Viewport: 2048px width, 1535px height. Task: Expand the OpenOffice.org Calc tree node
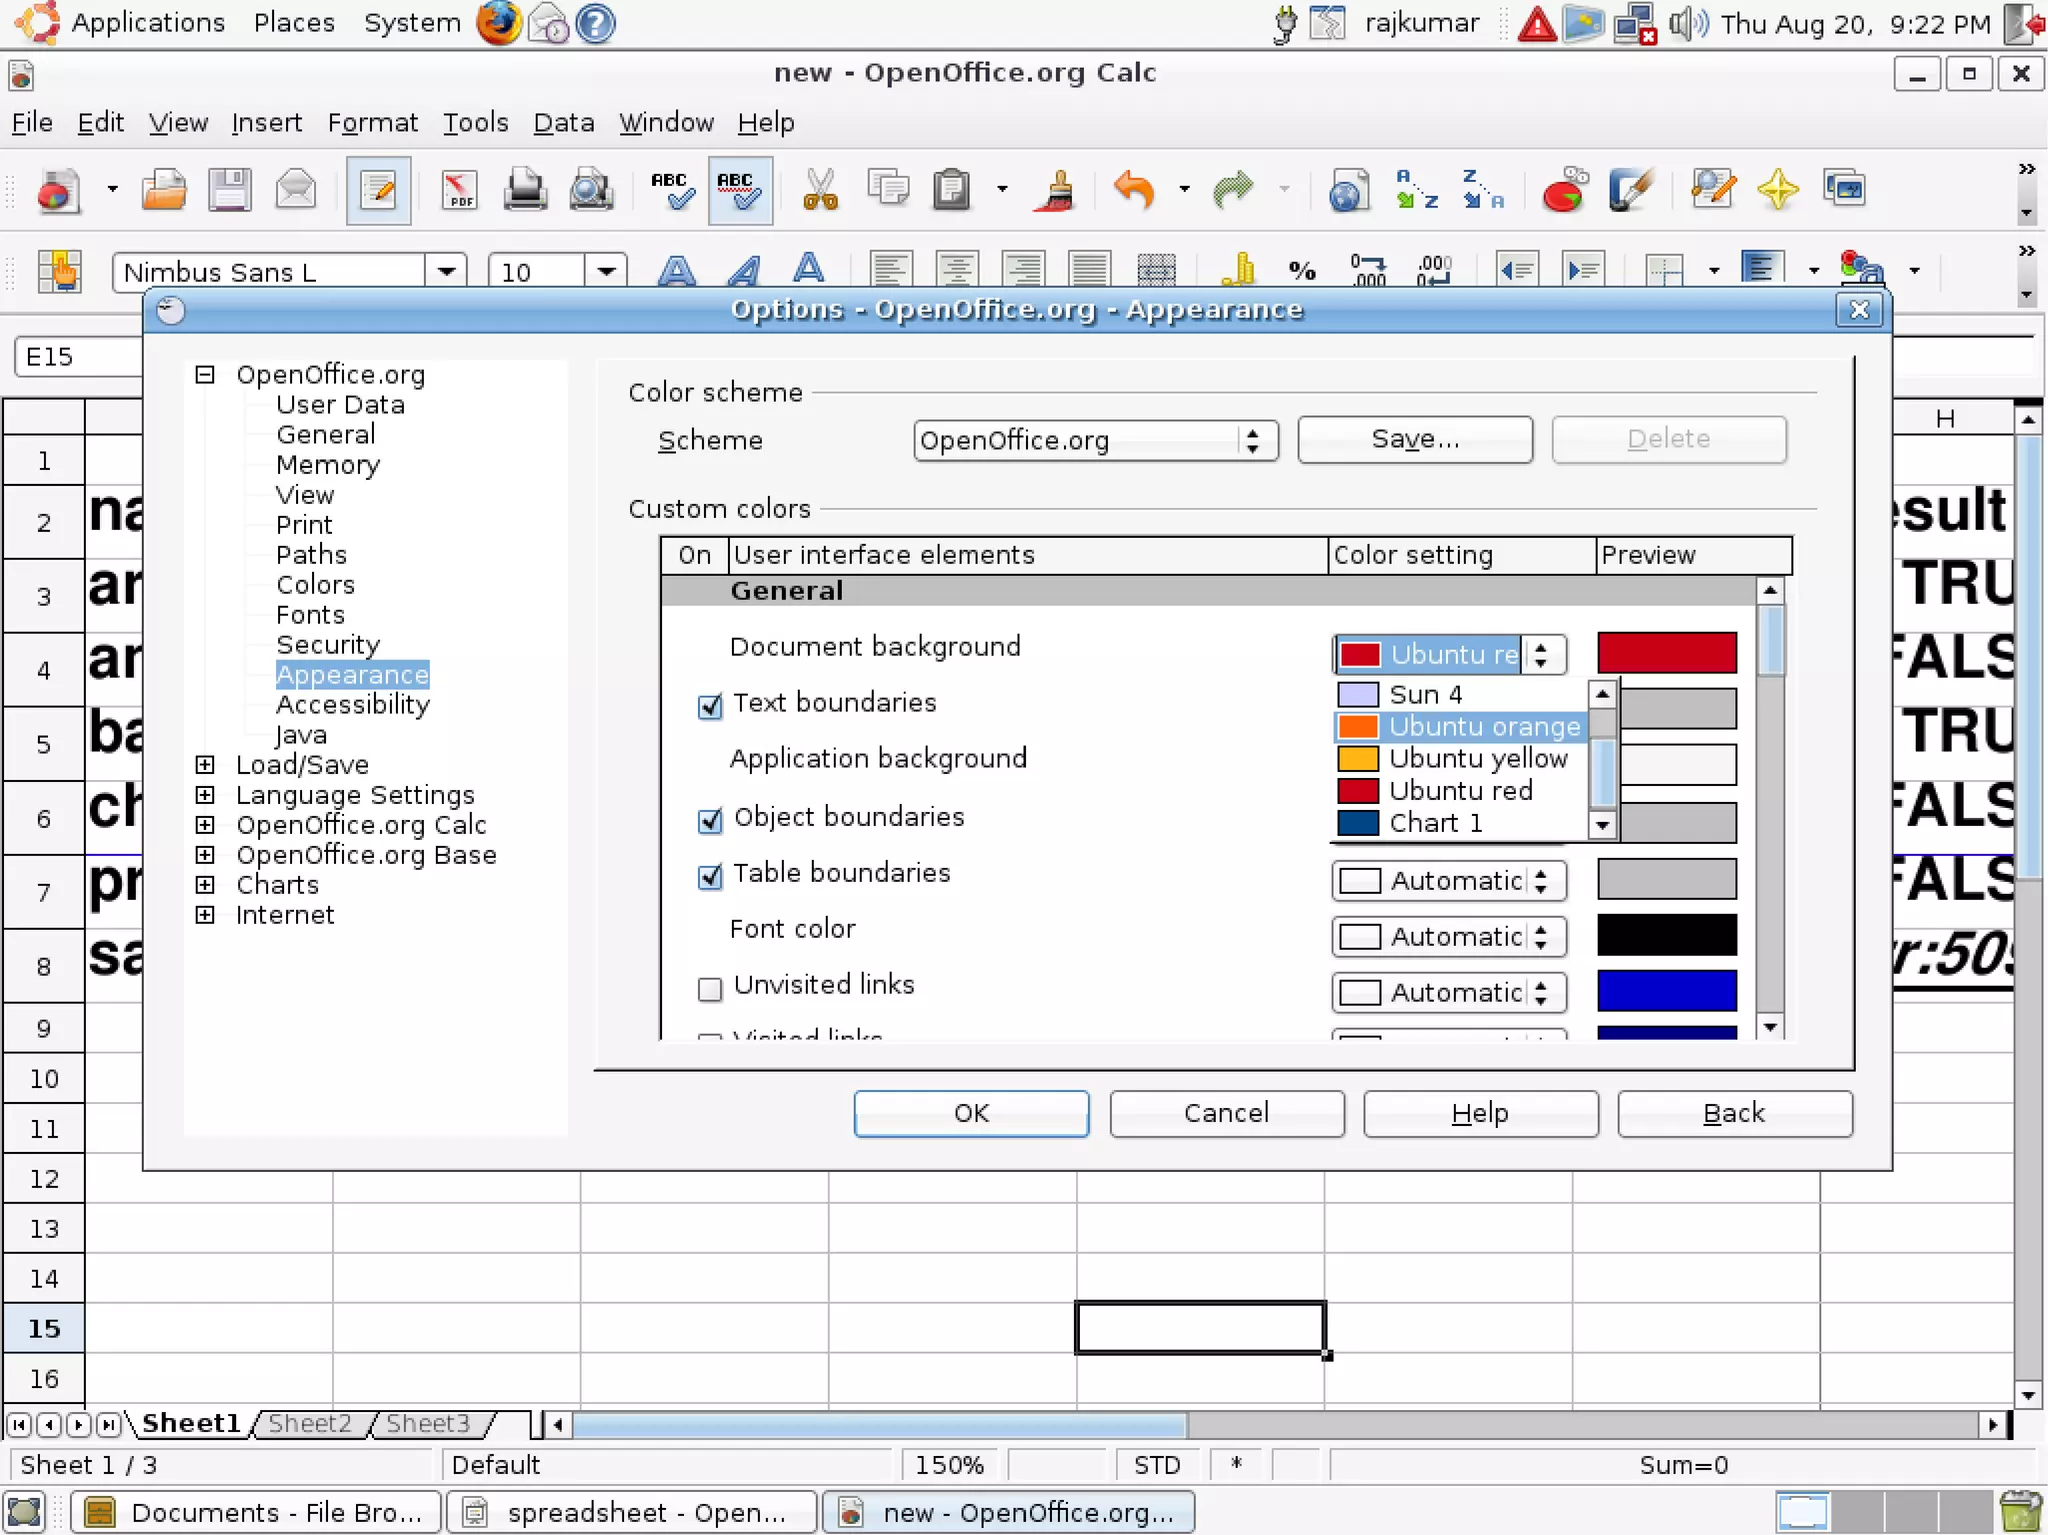pos(205,825)
